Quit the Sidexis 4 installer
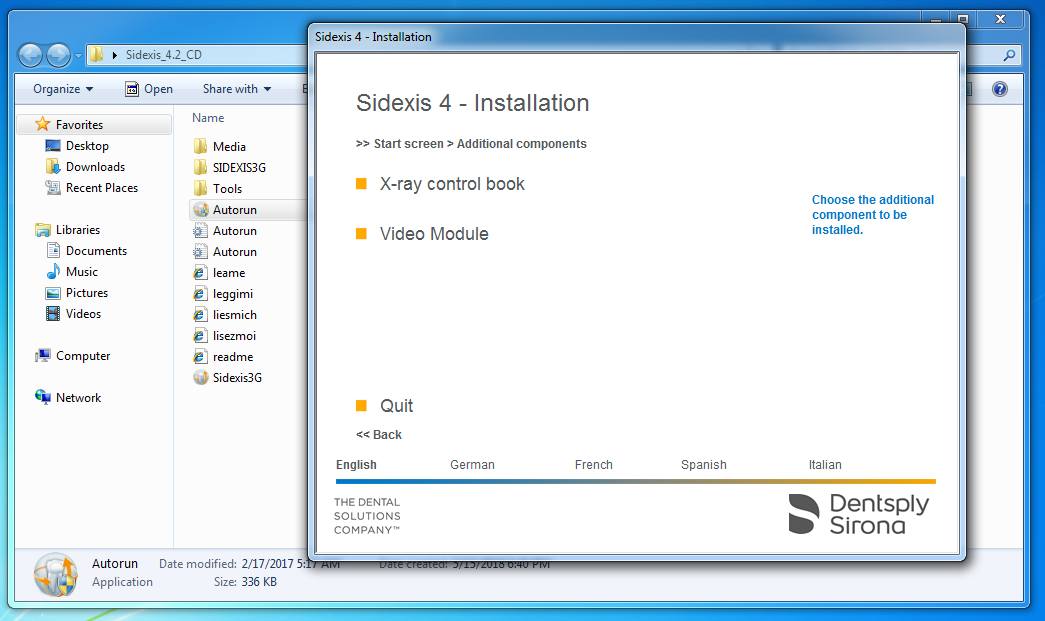The height and width of the screenshot is (621, 1045). [397, 406]
